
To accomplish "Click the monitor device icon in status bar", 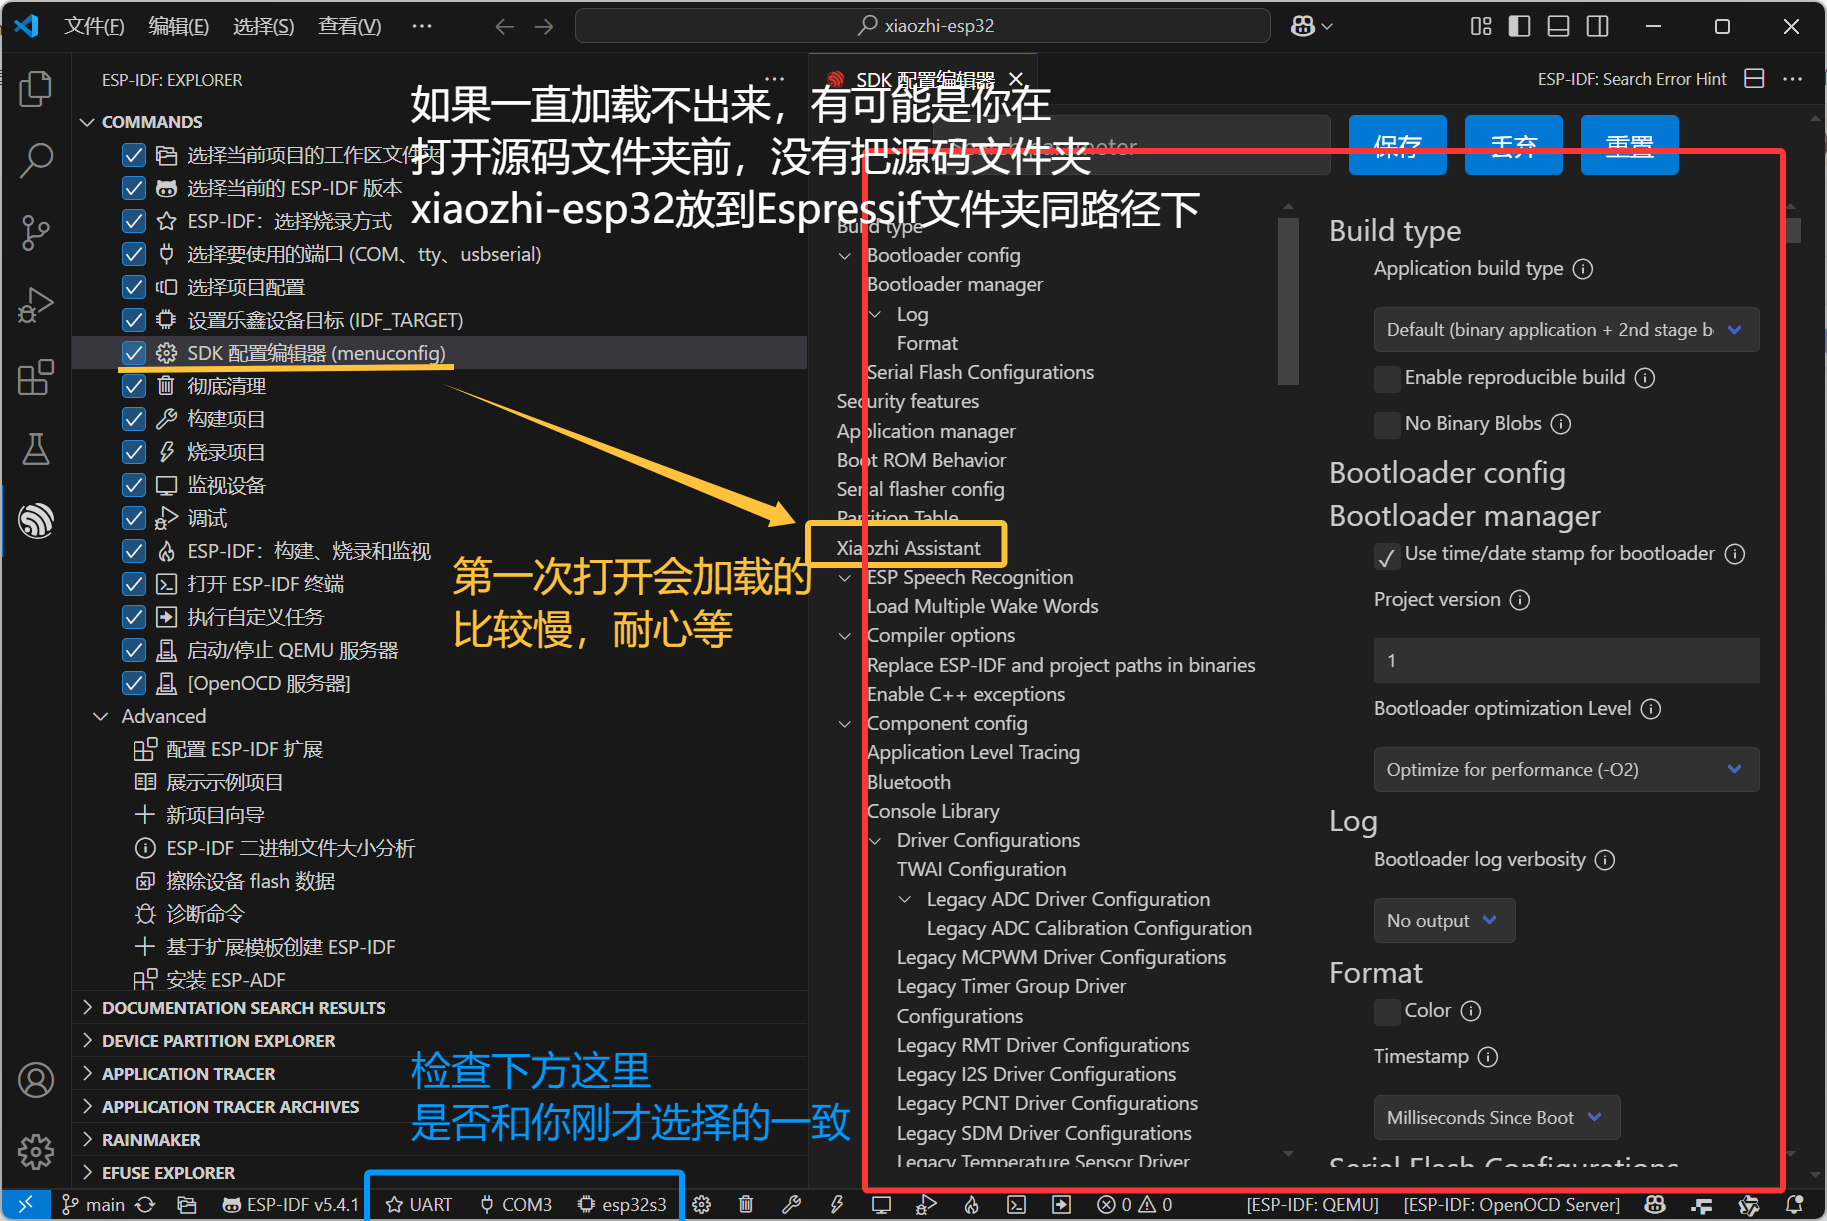I will [x=881, y=1204].
